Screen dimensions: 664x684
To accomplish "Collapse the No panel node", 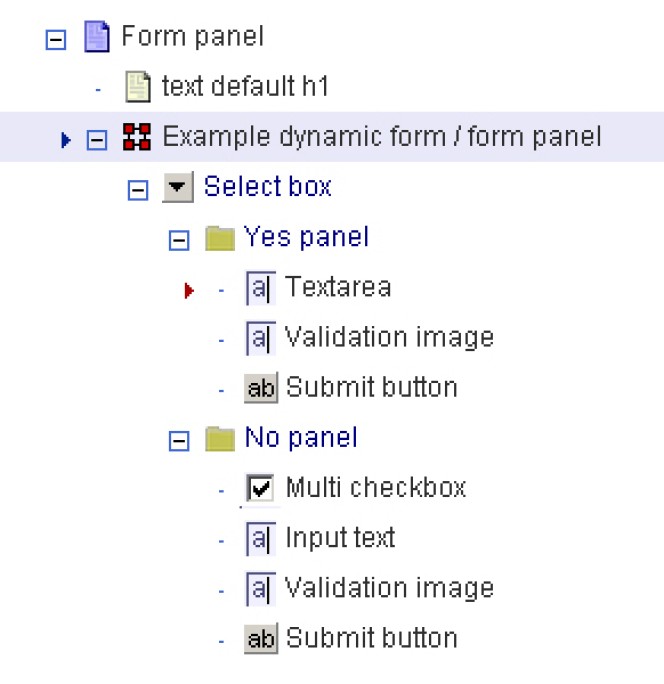I will (x=179, y=439).
